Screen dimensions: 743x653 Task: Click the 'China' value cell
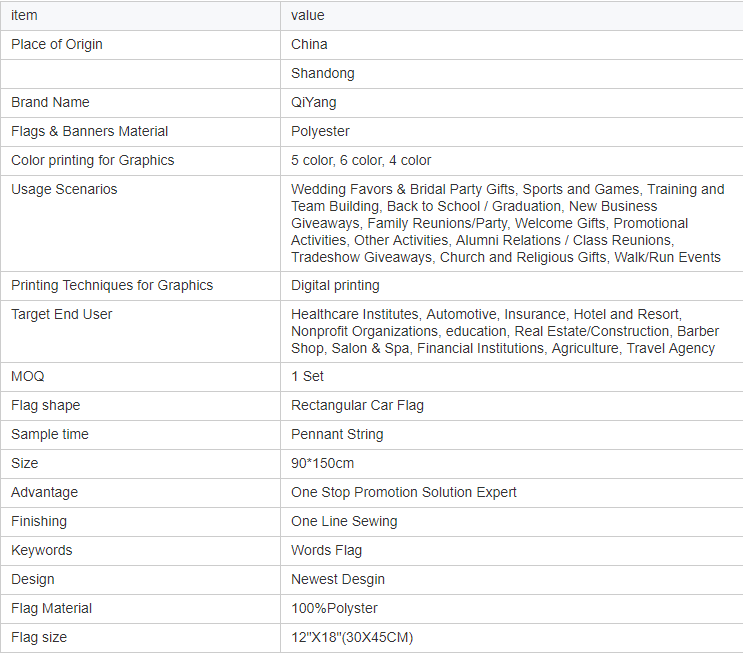[x=309, y=44]
